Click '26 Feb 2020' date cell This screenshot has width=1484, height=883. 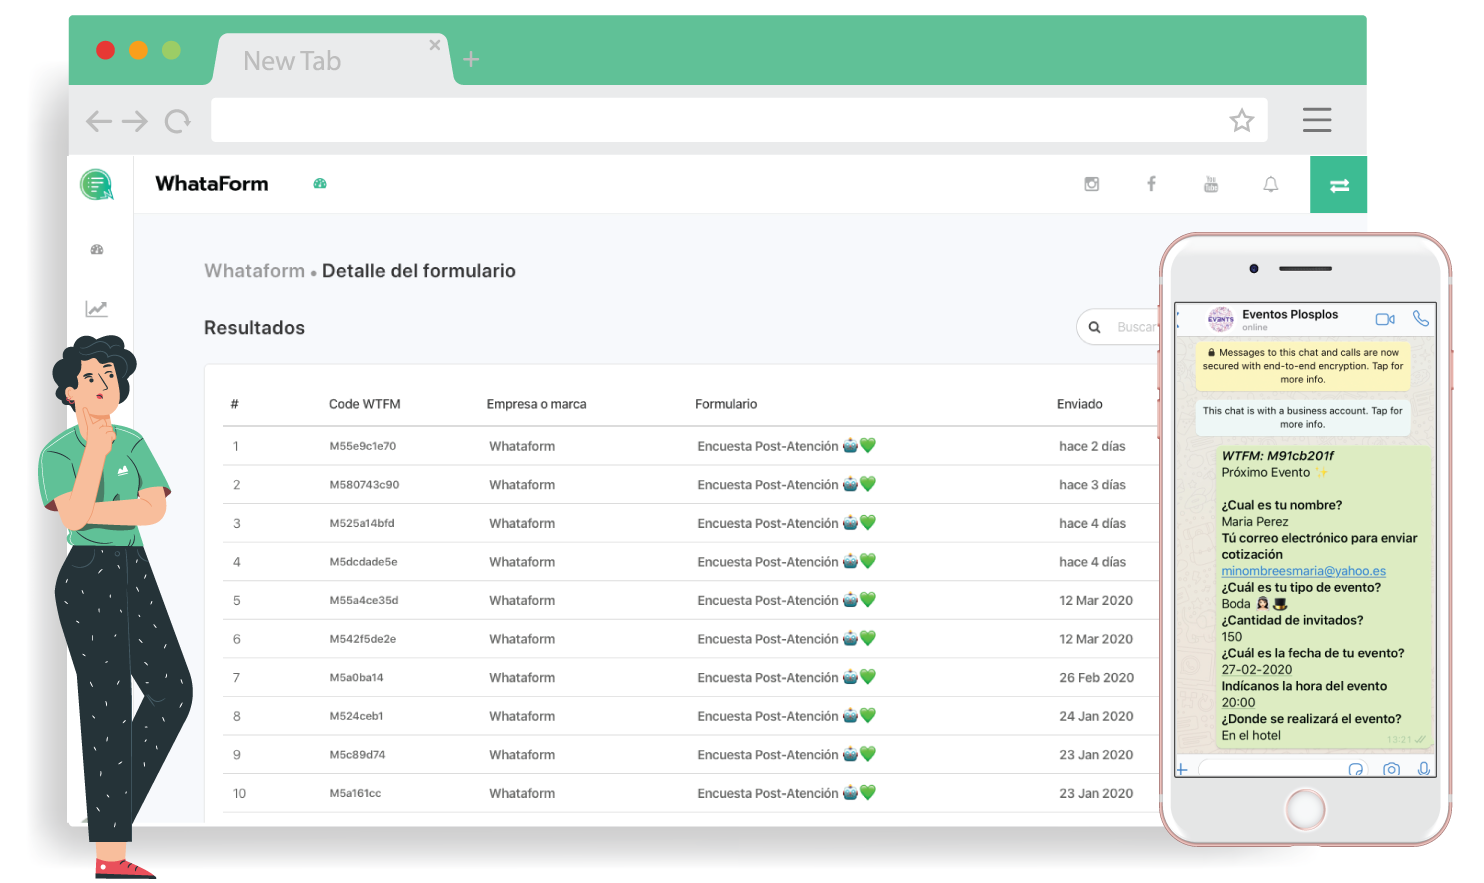pos(1096,678)
